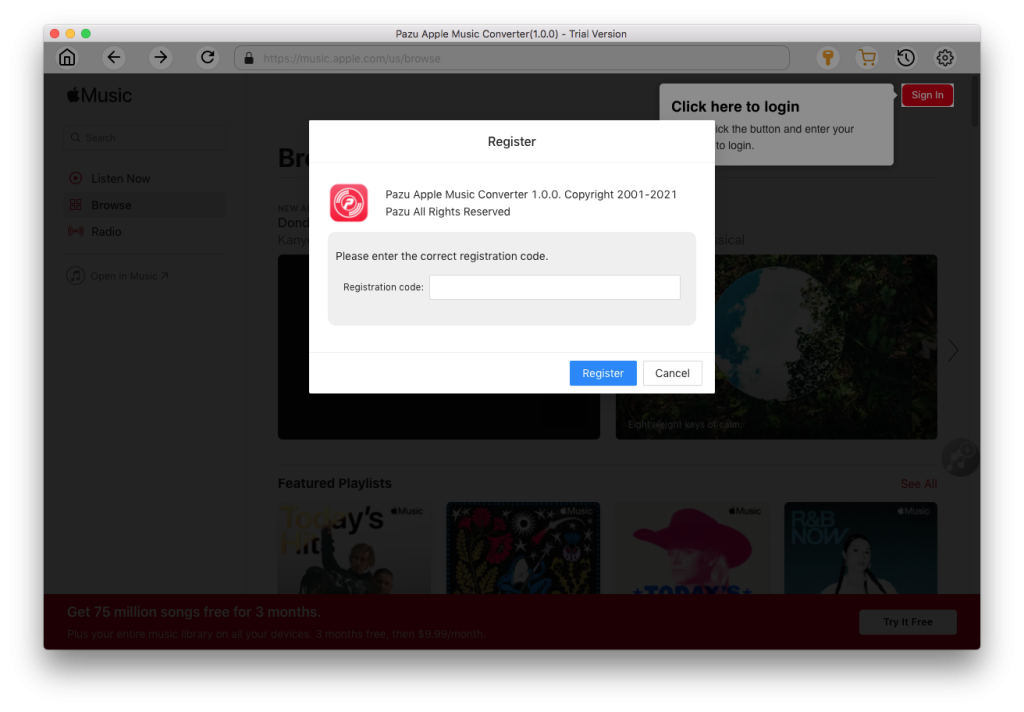
Task: Open the R&B Now playlist thumbnail
Action: click(861, 548)
